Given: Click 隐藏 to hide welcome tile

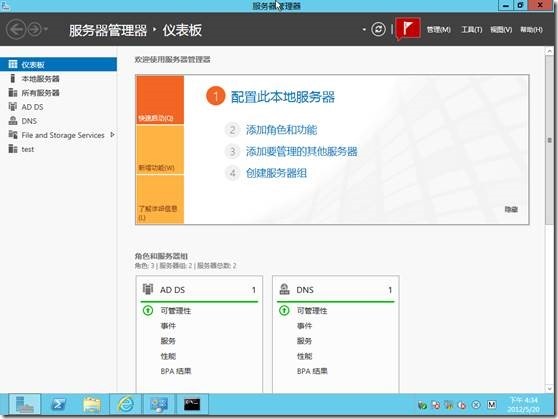Looking at the screenshot, I should [x=511, y=209].
